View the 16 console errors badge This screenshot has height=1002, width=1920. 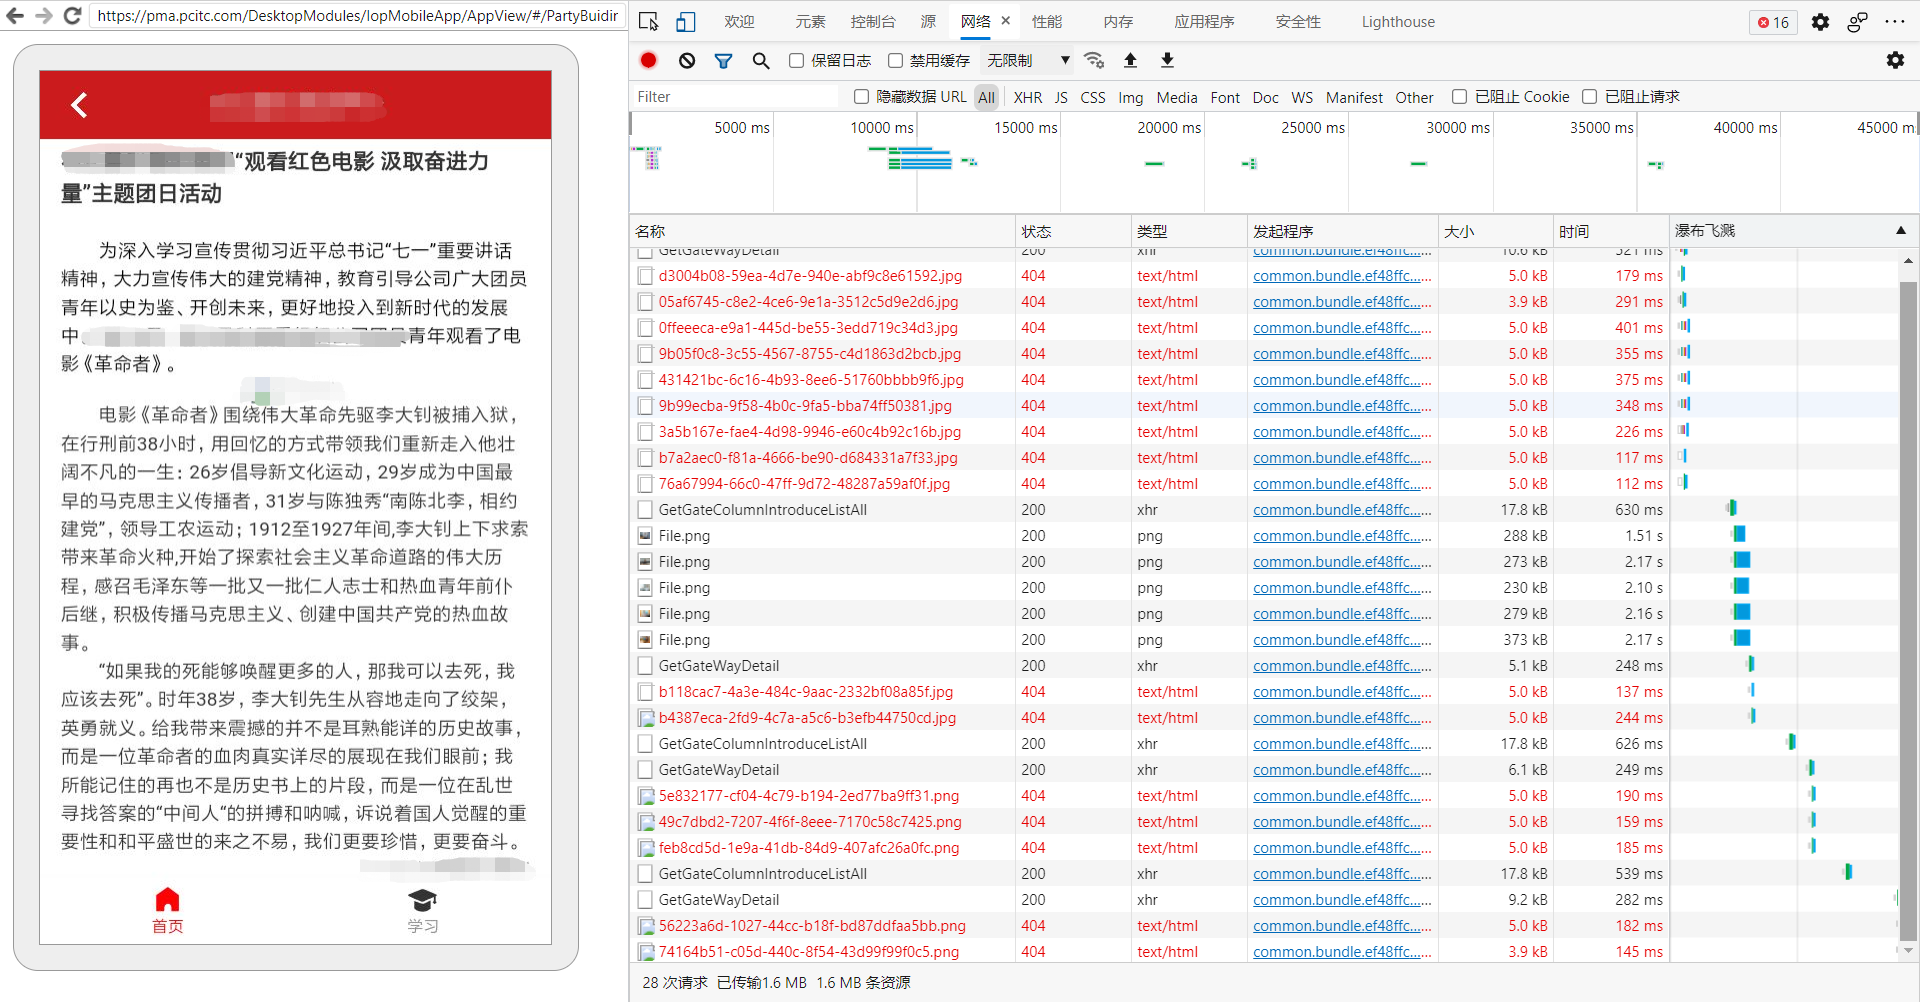coord(1772,21)
